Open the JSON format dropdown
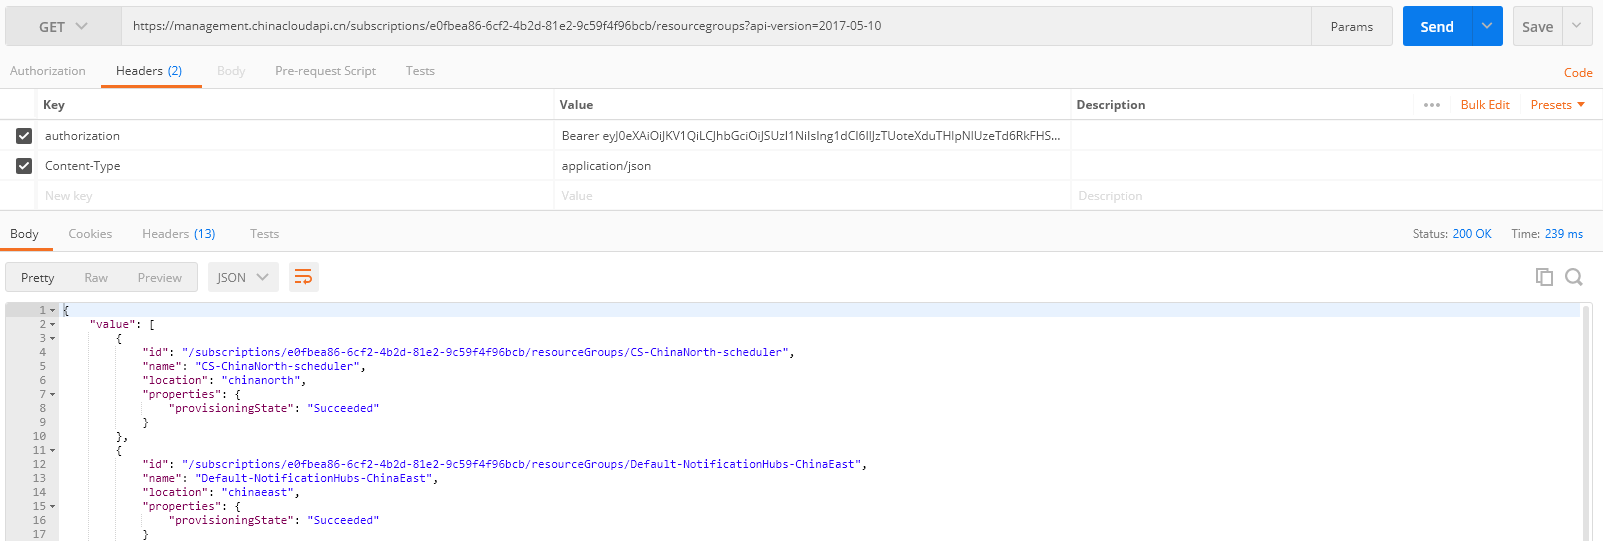Screen dimensions: 1603x541 coord(243,277)
